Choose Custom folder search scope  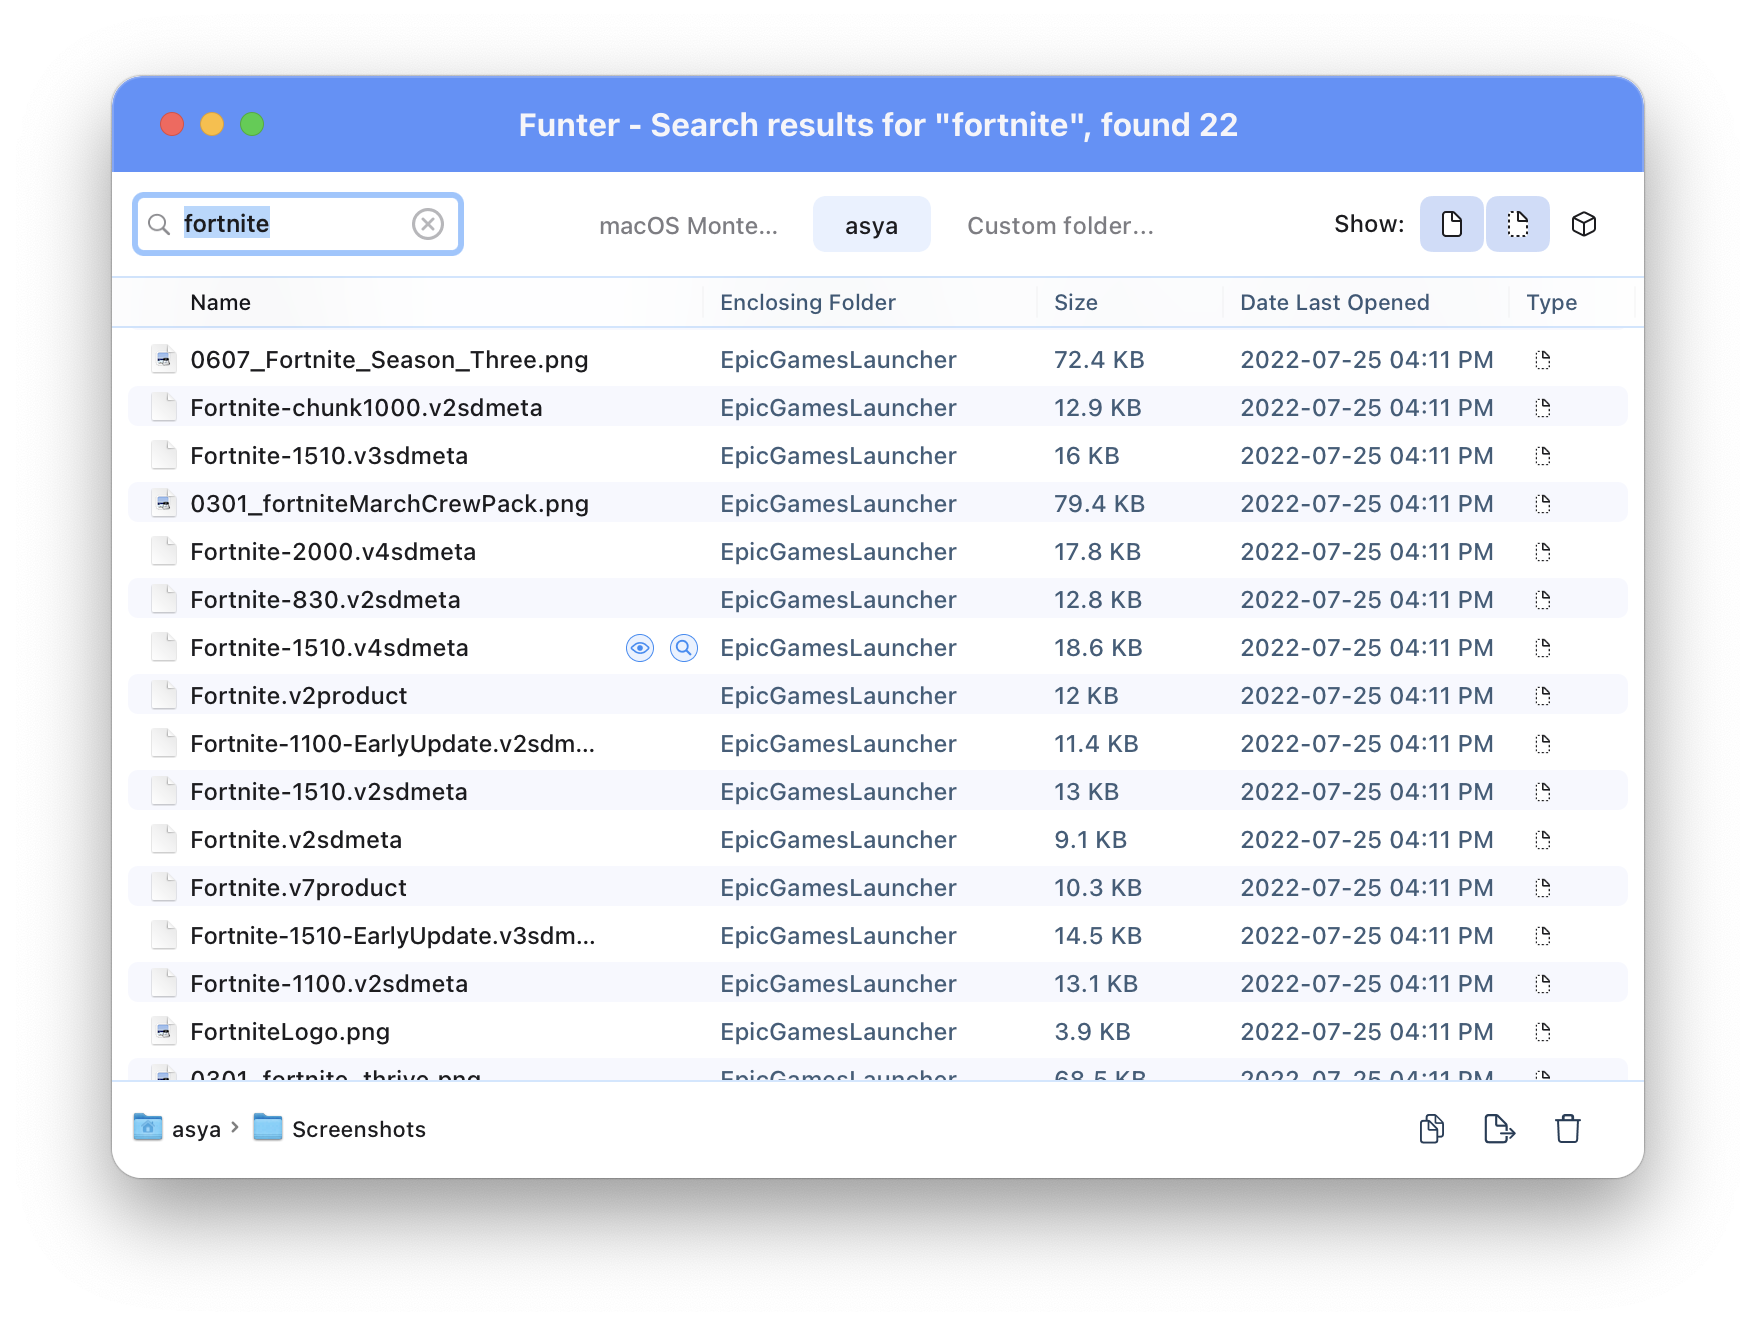click(1060, 226)
